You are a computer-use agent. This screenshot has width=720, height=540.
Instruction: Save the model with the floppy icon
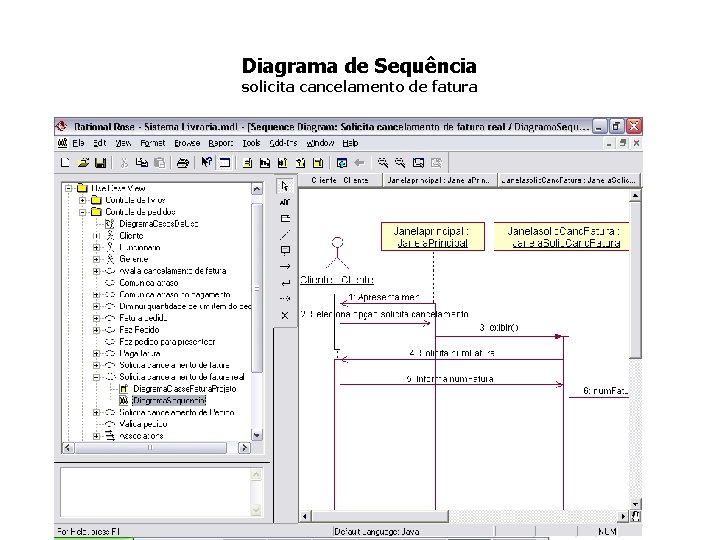click(x=100, y=162)
